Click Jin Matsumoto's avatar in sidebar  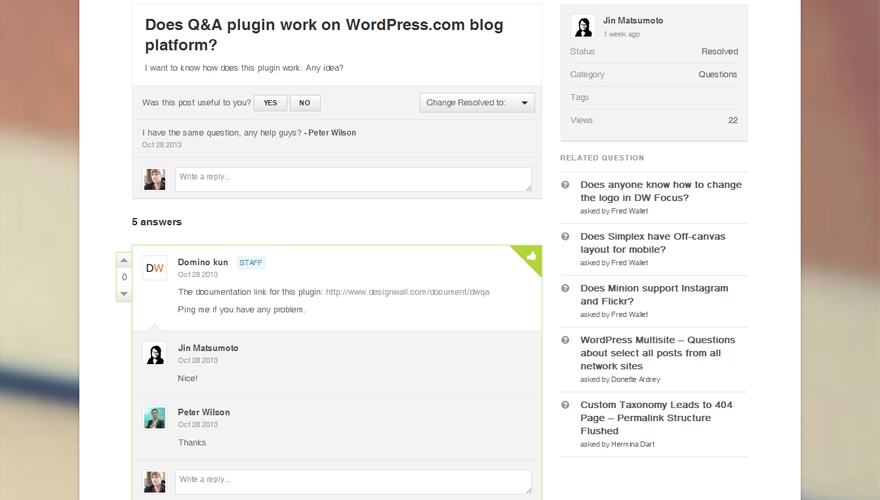583,26
